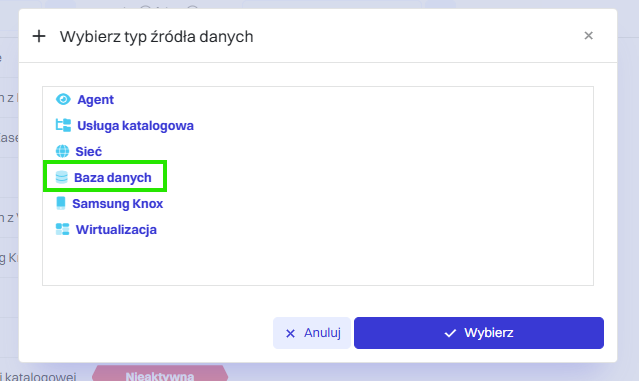
Task: Select the Samsung Knox entry
Action: click(x=117, y=203)
